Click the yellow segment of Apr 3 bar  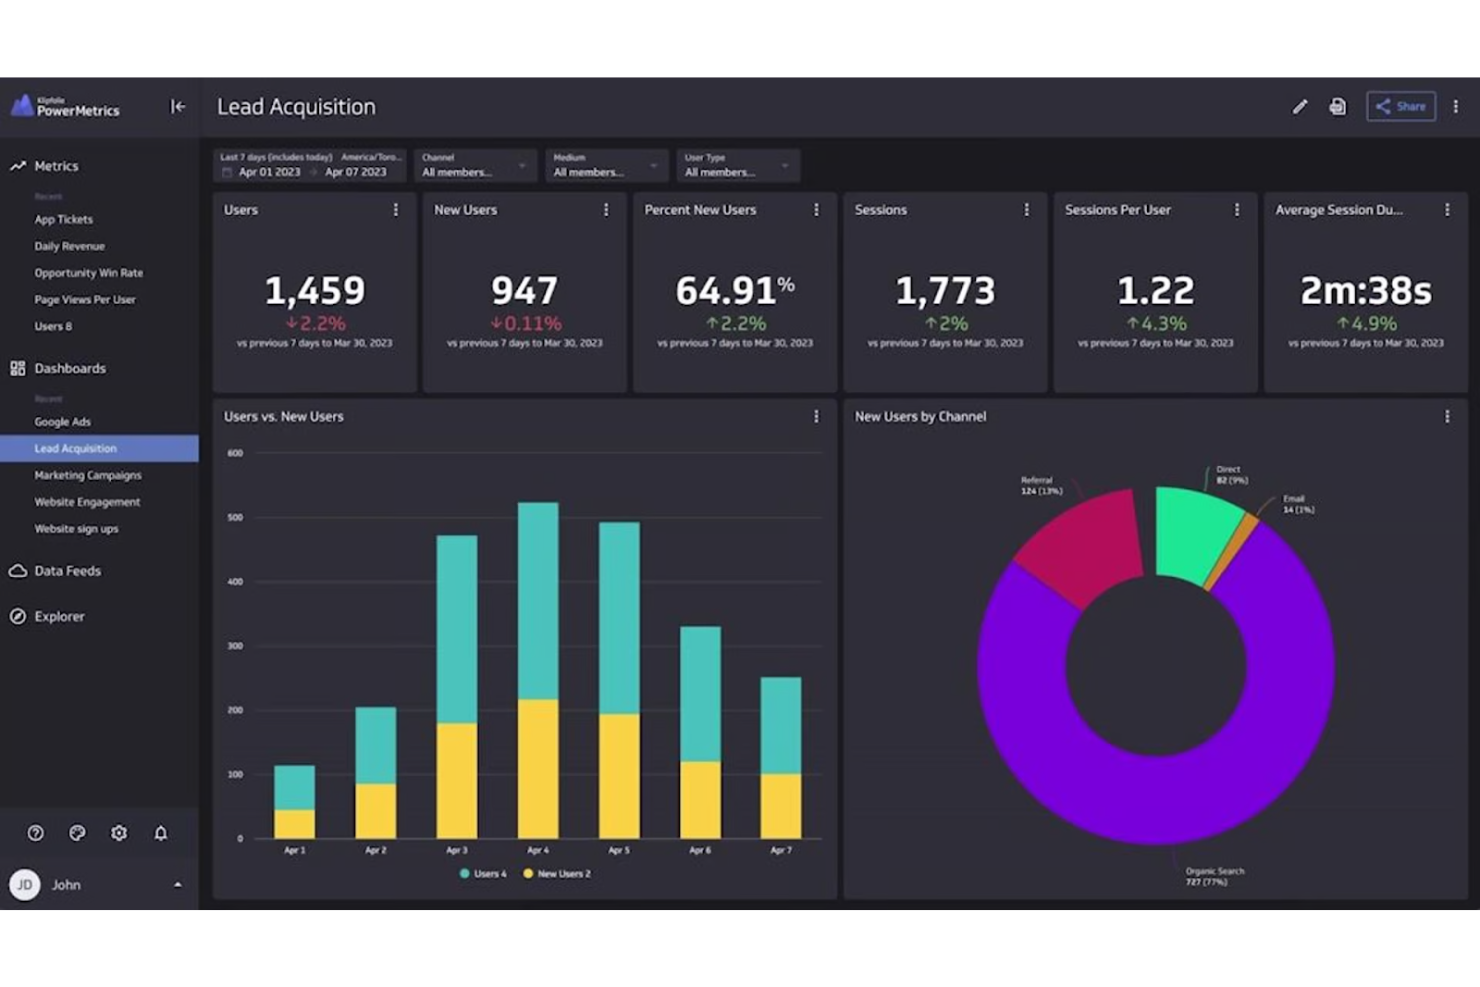point(457,780)
